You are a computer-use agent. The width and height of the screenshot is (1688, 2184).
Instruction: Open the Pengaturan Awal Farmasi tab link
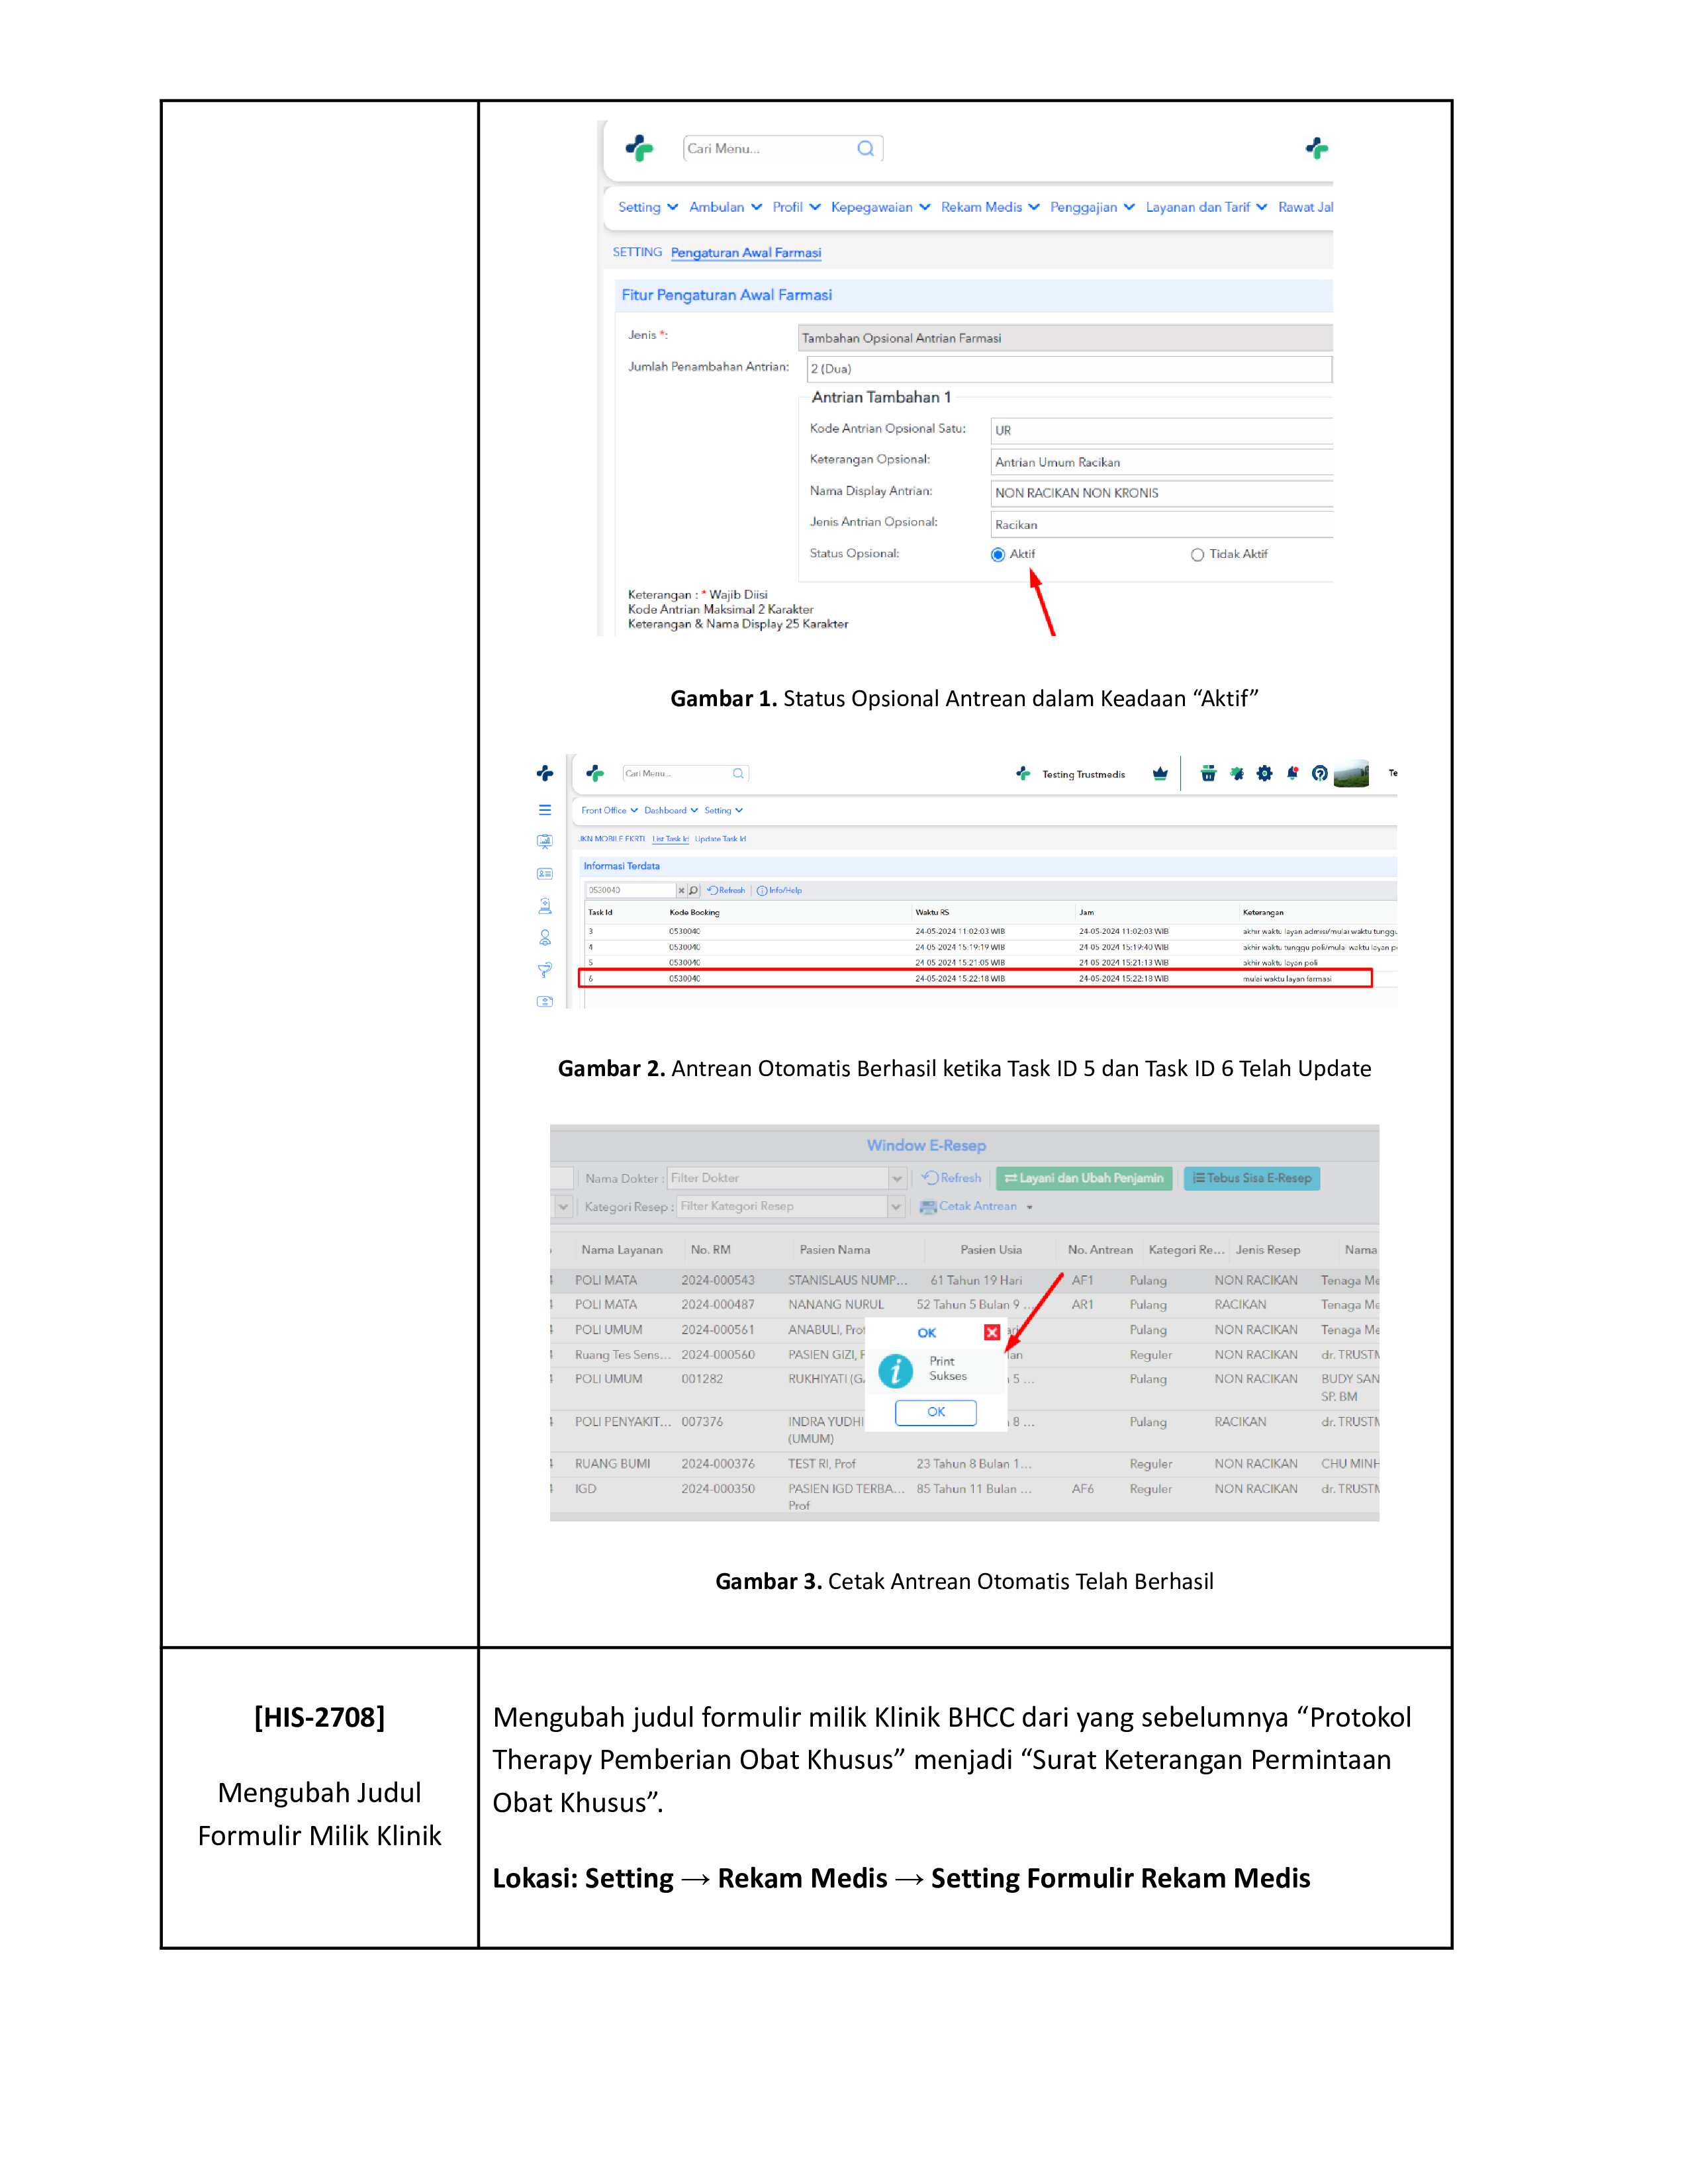tap(746, 253)
